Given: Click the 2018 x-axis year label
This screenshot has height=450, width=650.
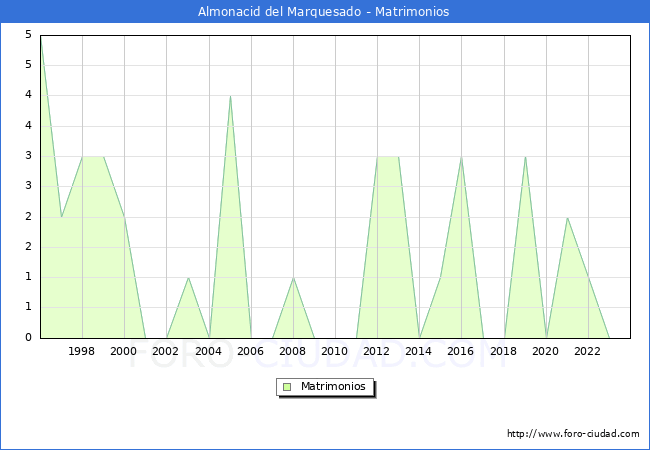Looking at the screenshot, I should [x=503, y=351].
